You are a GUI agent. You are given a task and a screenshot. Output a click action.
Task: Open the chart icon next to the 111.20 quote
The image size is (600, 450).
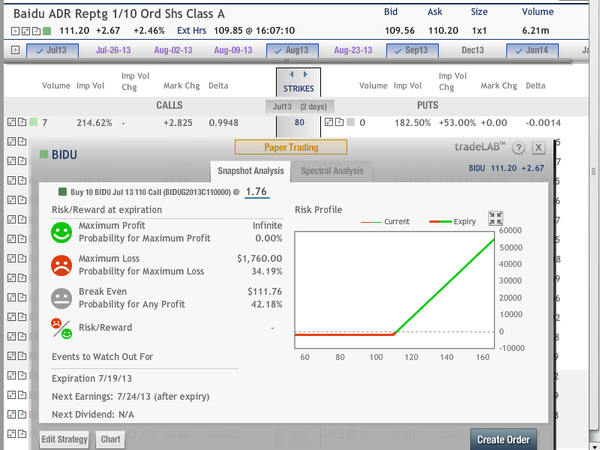click(x=26, y=31)
